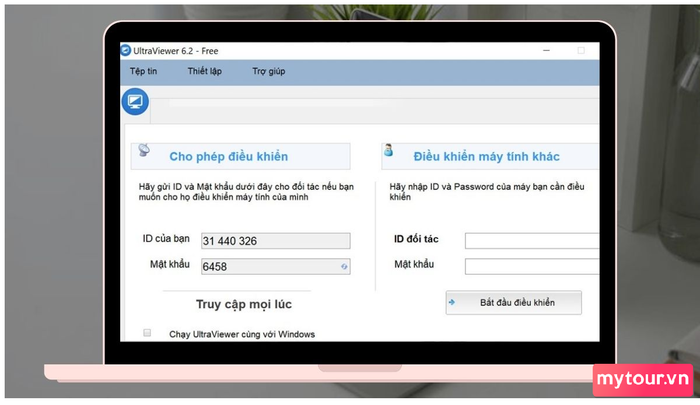Click the person icon beside Điều khiển máy tính khác

(x=388, y=150)
